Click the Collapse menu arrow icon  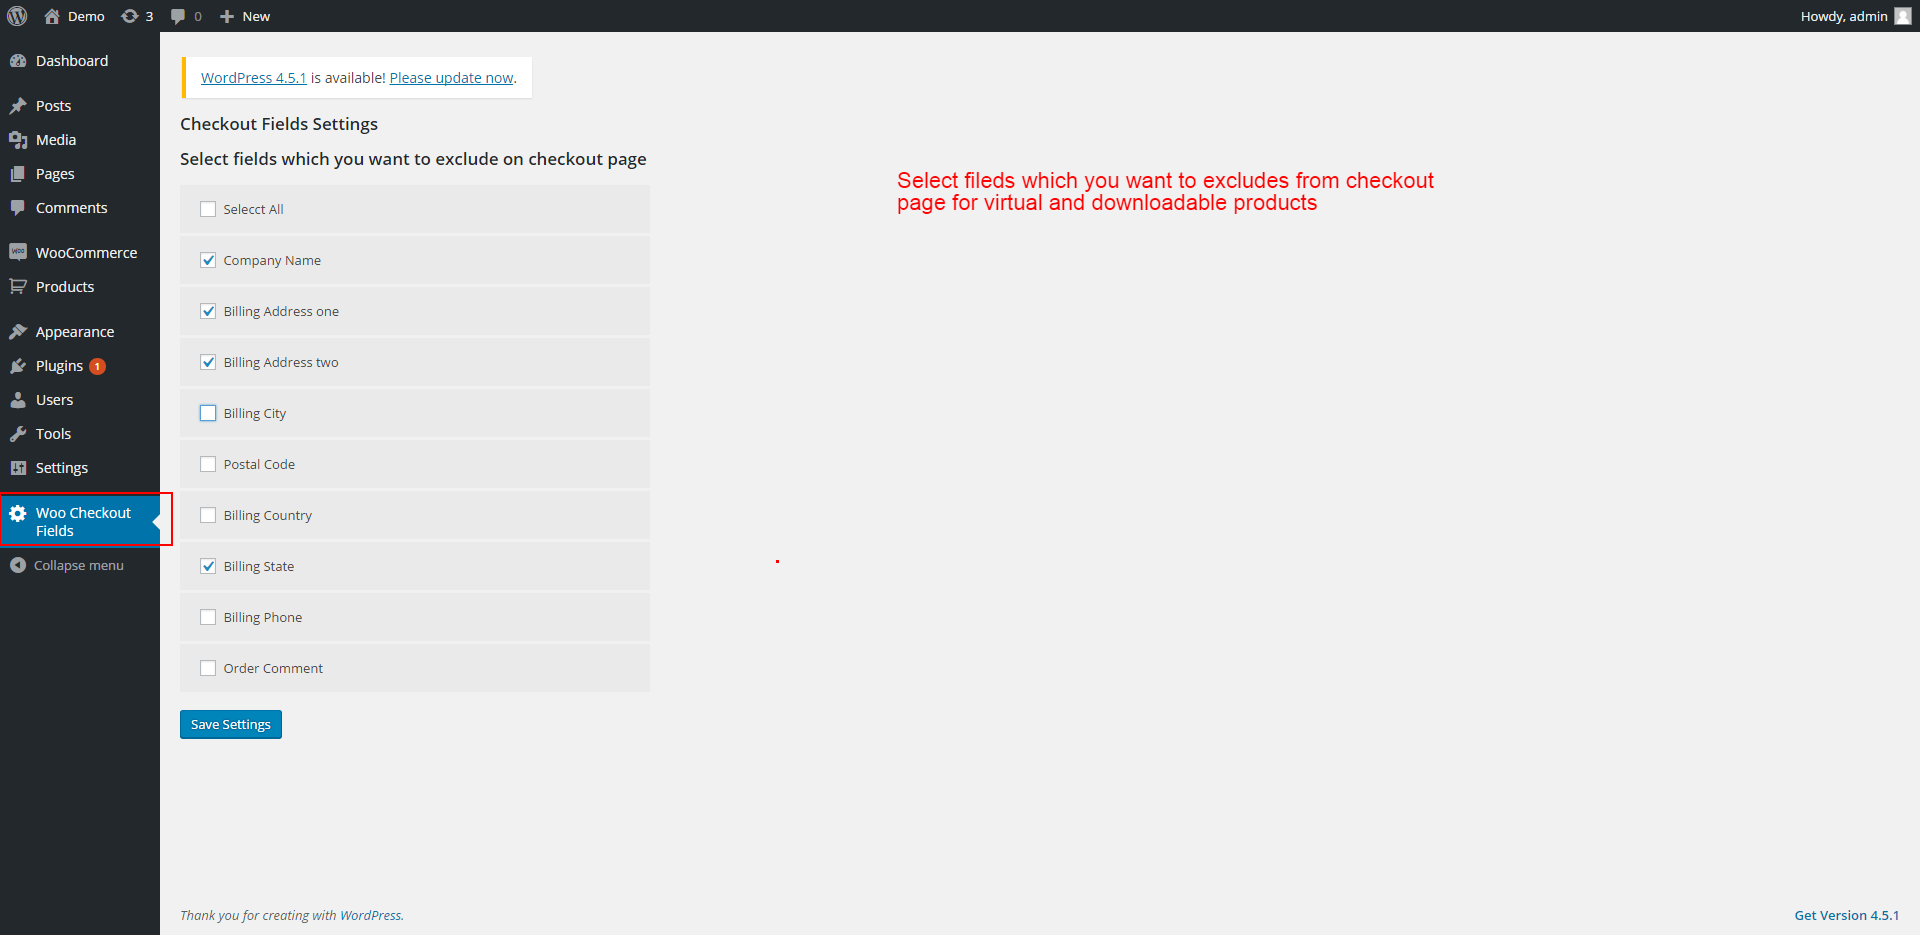tap(18, 566)
